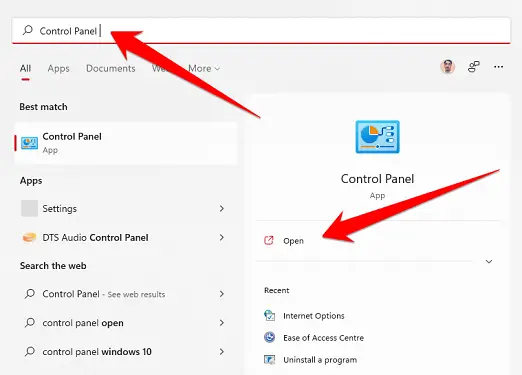The width and height of the screenshot is (522, 375).
Task: Expand more actions chevron below Open
Action: [x=489, y=261]
